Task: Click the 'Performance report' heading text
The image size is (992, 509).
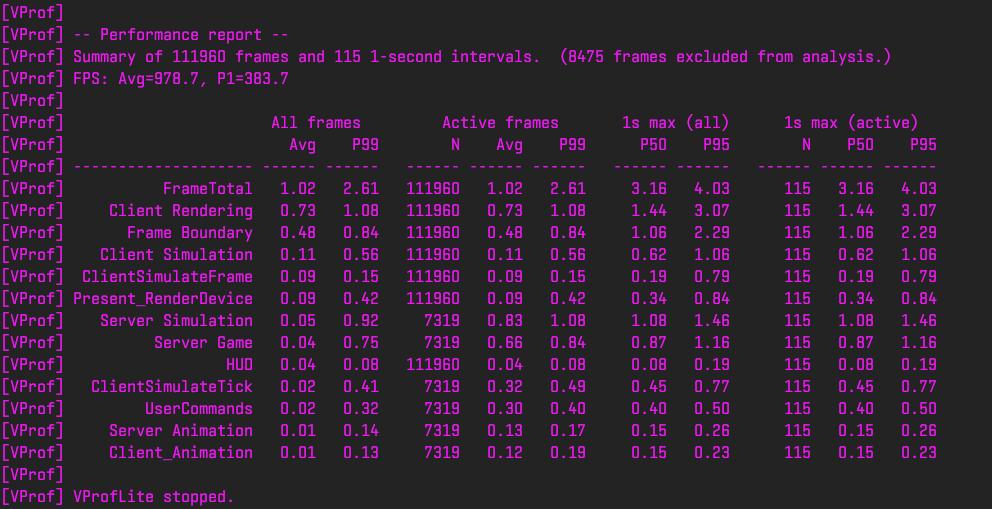Action: point(180,35)
